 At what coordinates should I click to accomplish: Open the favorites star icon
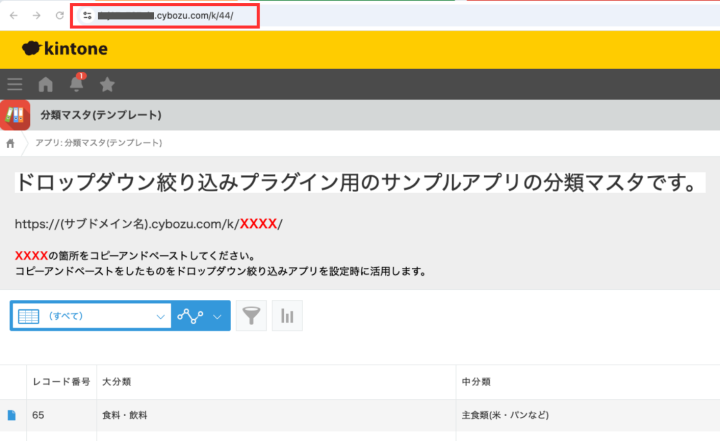click(x=107, y=84)
